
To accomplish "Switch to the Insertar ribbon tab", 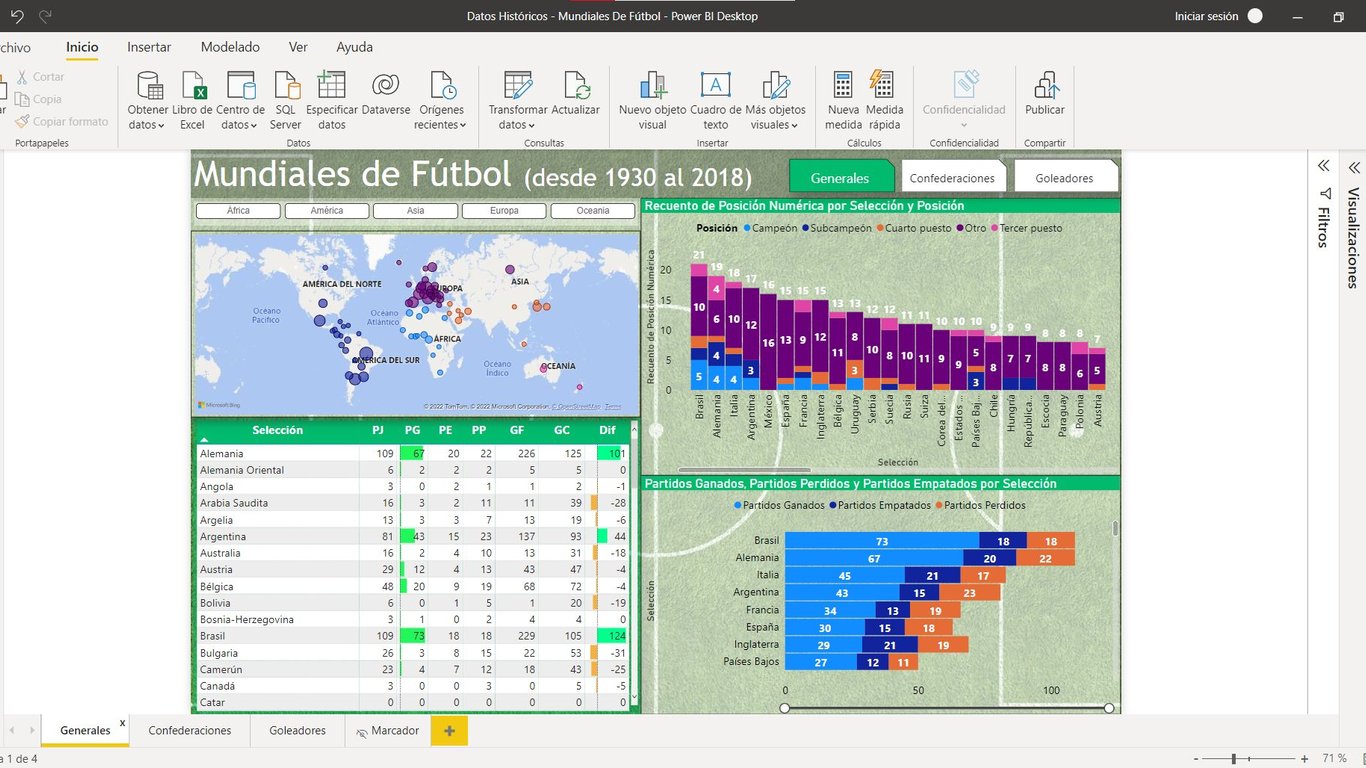I will point(149,47).
